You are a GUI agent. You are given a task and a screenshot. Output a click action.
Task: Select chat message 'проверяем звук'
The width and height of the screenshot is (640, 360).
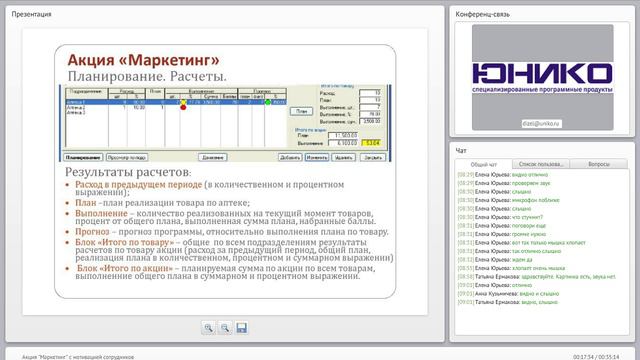(x=531, y=183)
